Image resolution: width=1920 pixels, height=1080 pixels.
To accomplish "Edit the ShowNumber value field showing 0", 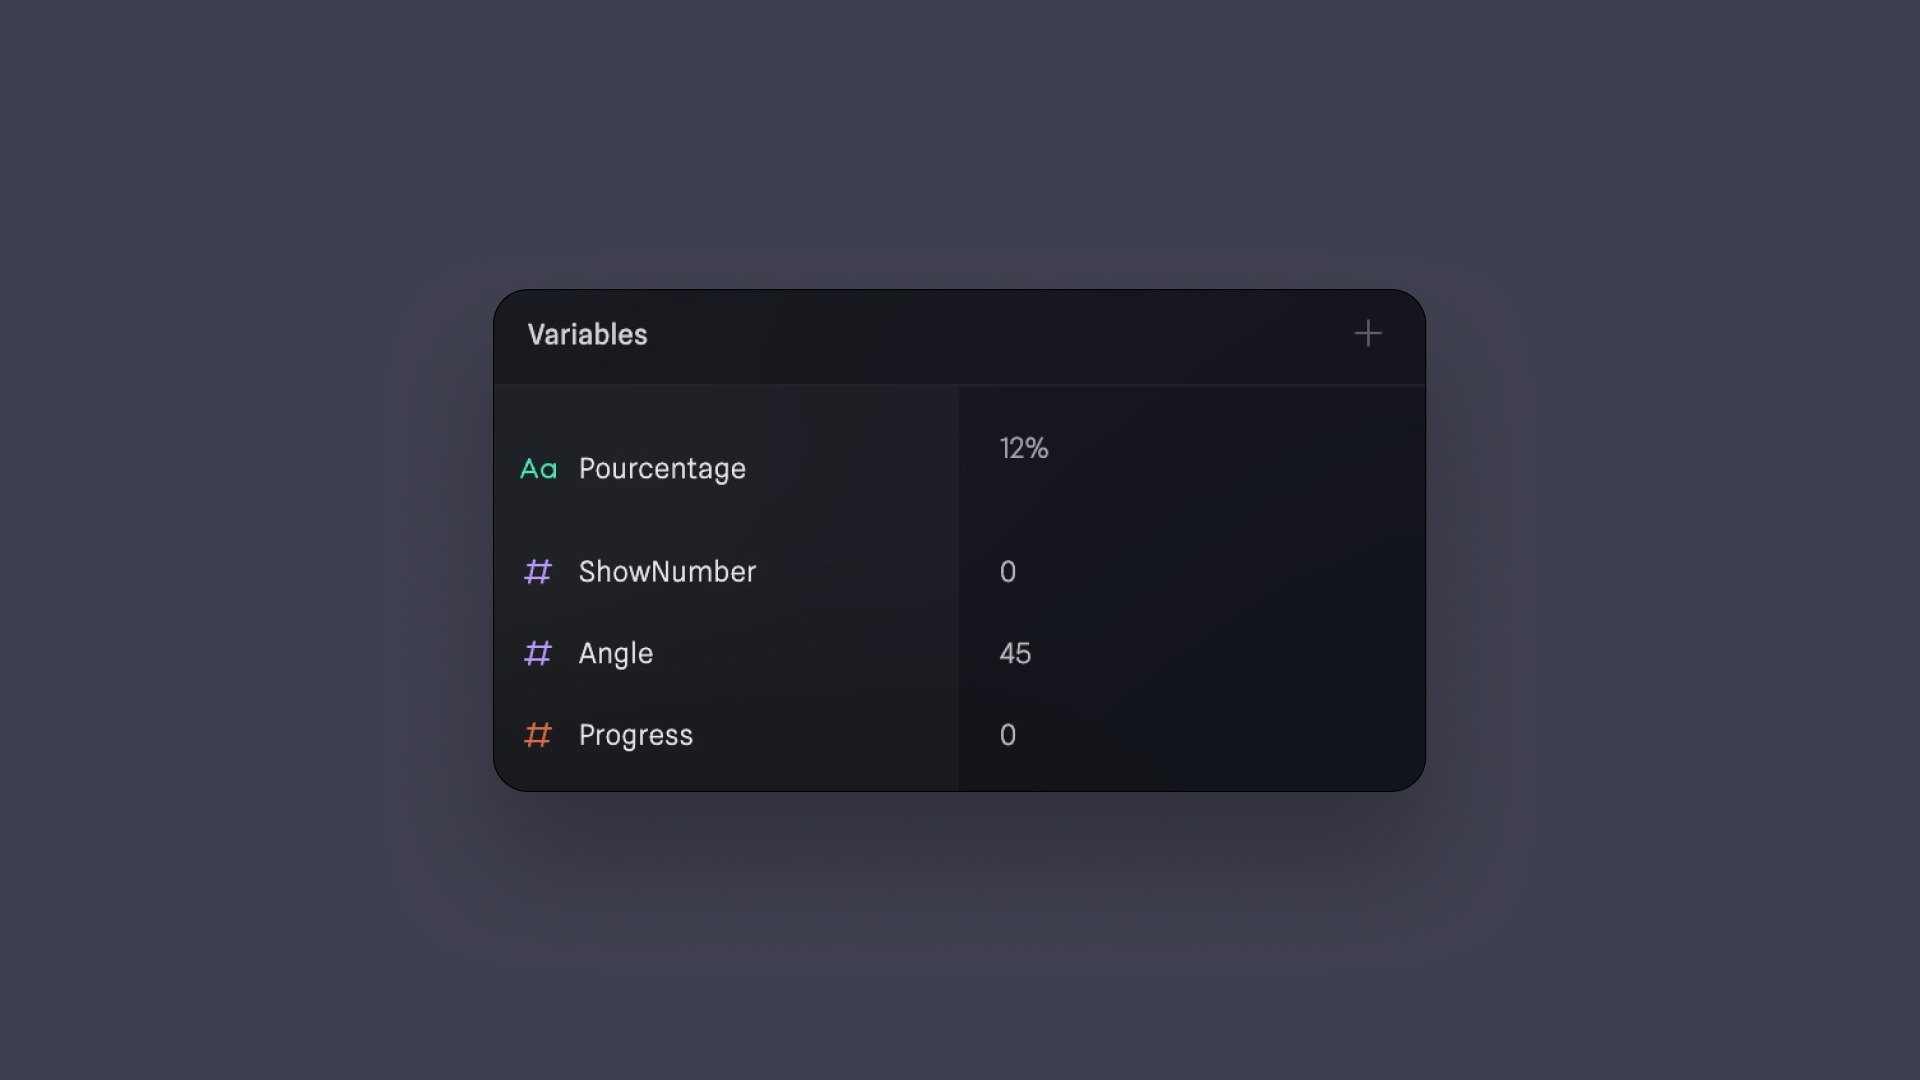I will (1008, 572).
